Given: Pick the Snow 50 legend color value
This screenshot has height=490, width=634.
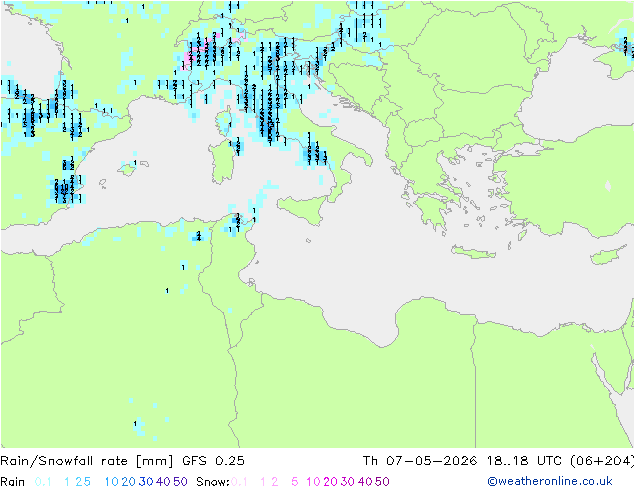Looking at the screenshot, I should pyautogui.click(x=382, y=482).
